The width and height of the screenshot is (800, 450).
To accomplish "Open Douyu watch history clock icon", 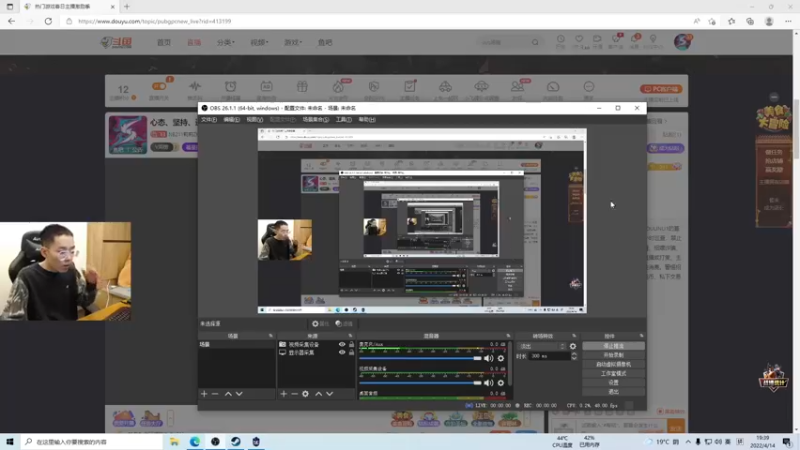I will [561, 39].
